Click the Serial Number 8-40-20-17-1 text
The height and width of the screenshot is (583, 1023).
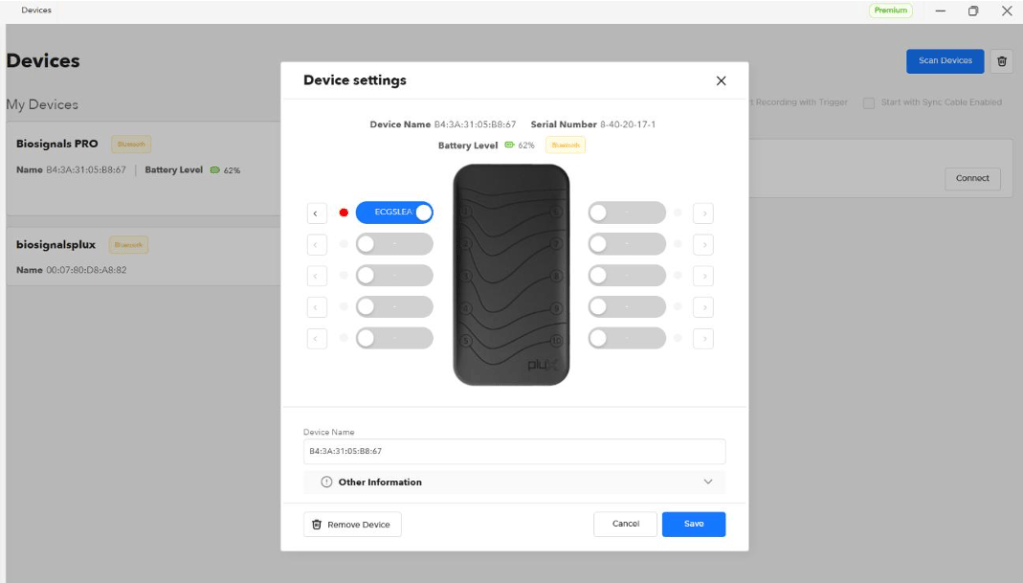(593, 124)
